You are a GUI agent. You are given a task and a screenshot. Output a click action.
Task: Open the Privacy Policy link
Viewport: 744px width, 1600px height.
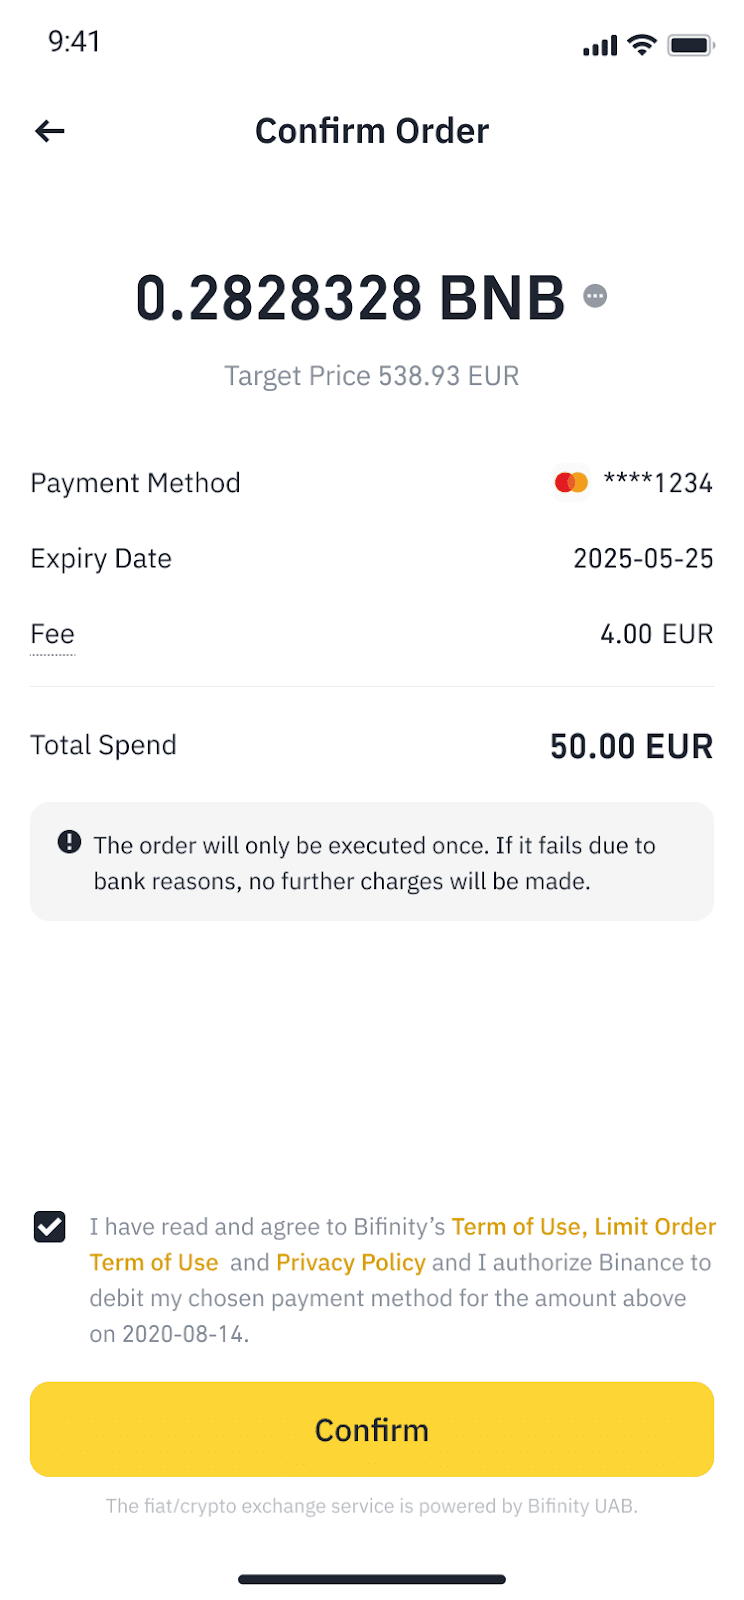(351, 1262)
